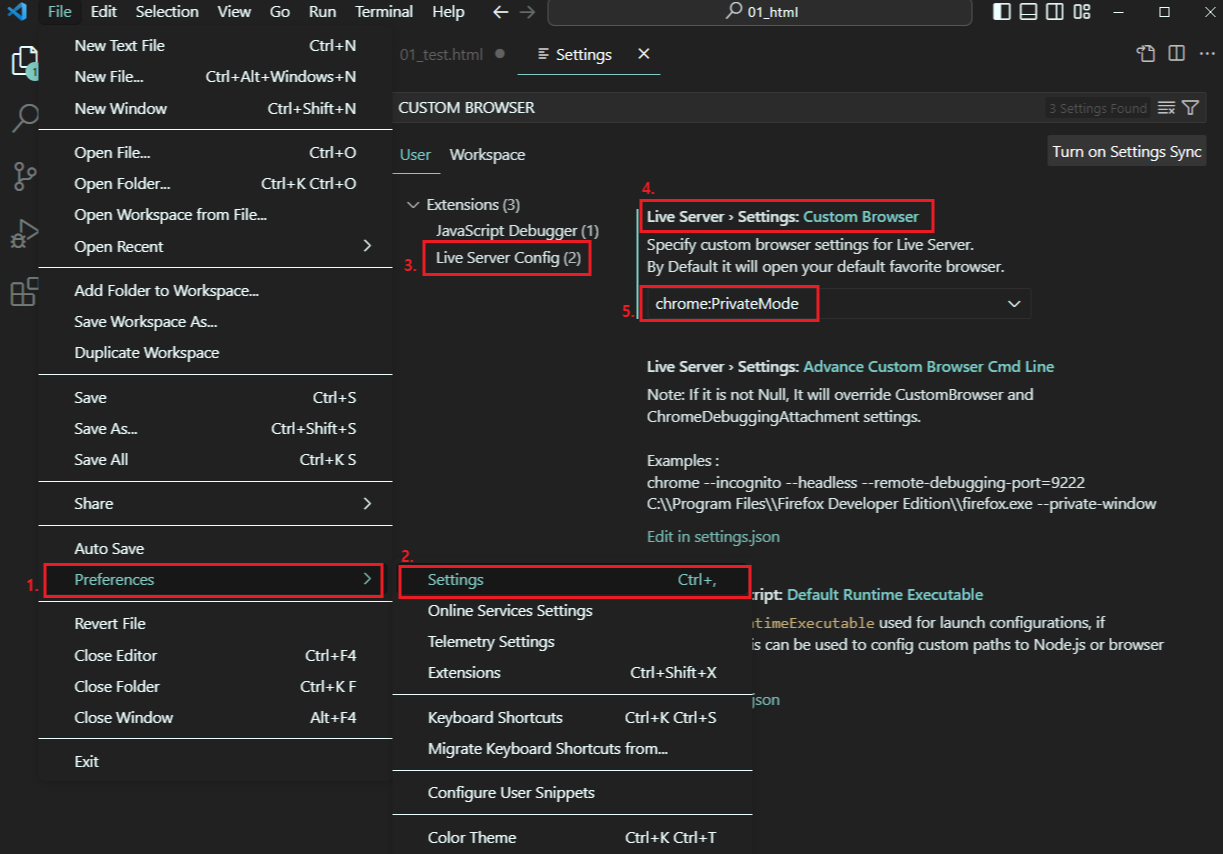Screen dimensions: 1223x854
Task: Open the Extensions view icon
Action: [24, 292]
